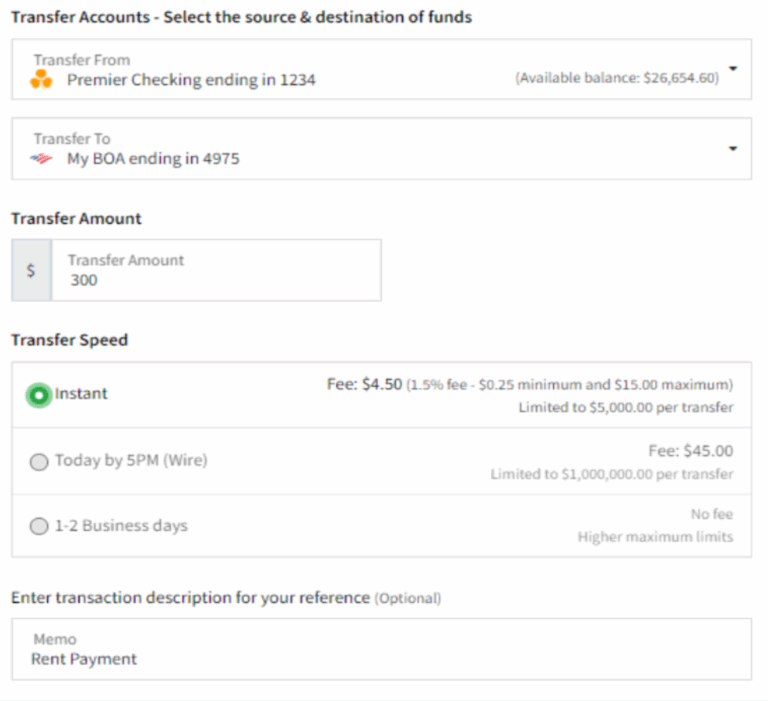The image size is (768, 701).
Task: Select the 1-2 Business days radio button
Action: point(39,527)
